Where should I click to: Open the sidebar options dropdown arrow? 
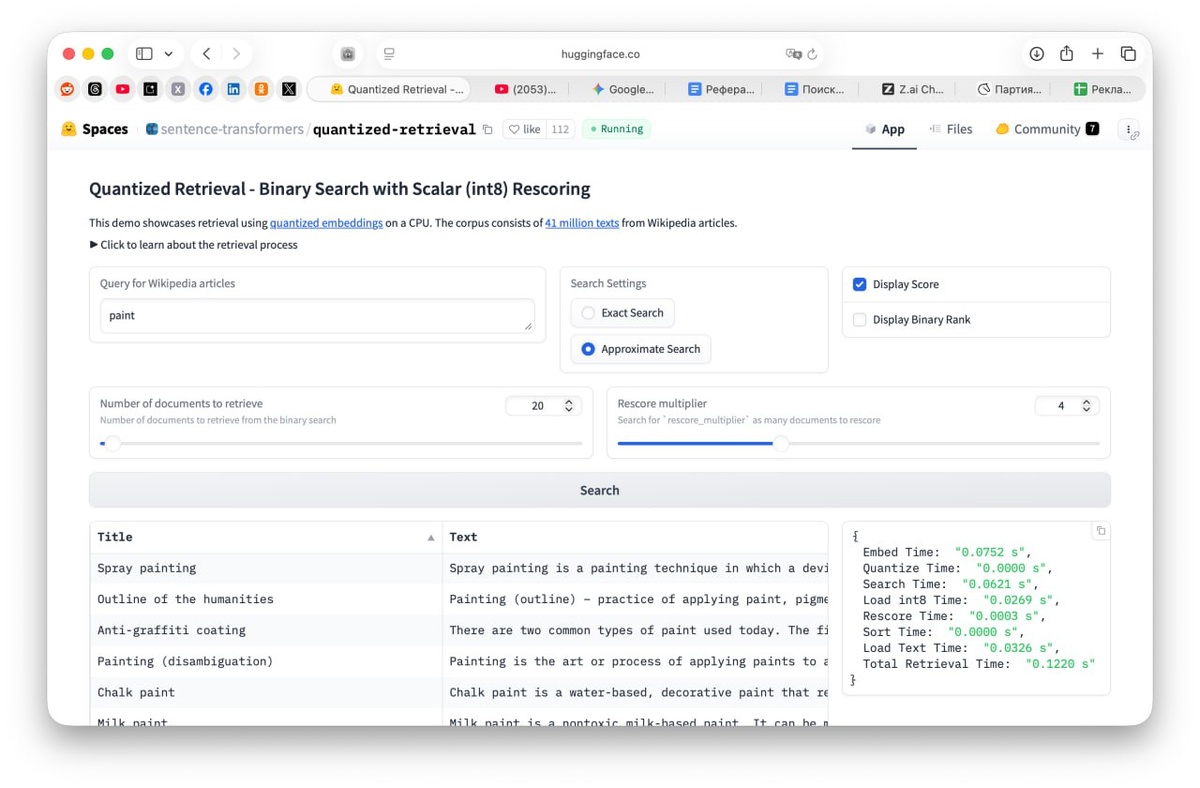click(168, 54)
